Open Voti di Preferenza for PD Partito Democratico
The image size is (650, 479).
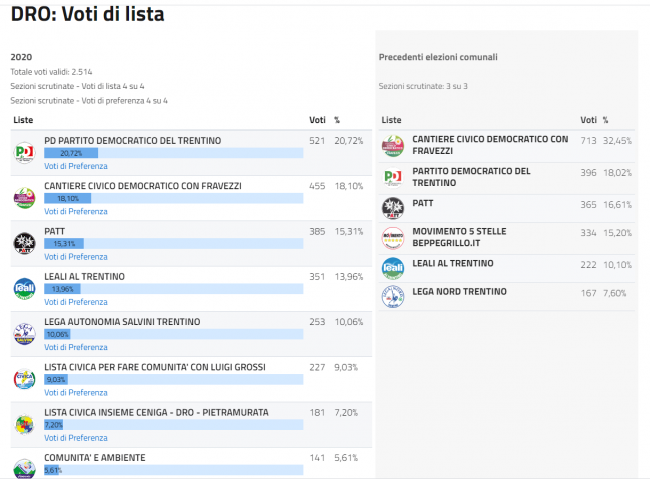pyautogui.click(x=75, y=166)
